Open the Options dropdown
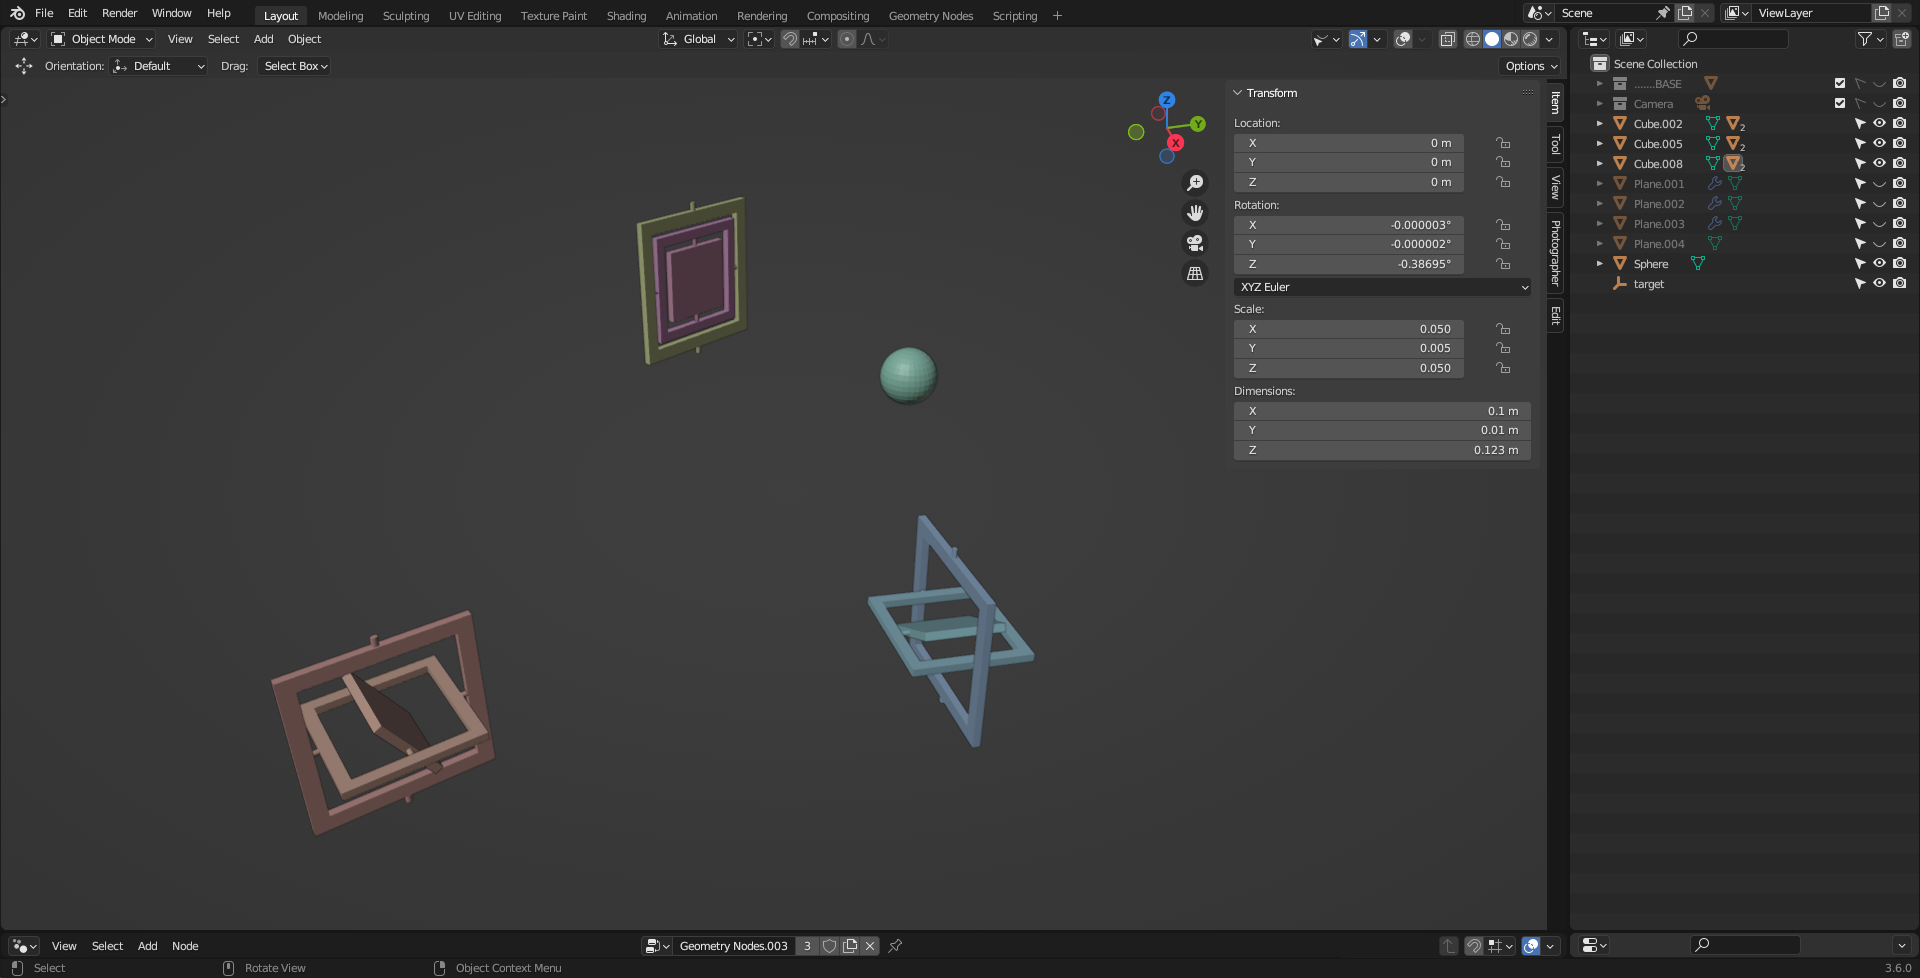Image resolution: width=1920 pixels, height=978 pixels. coord(1531,66)
